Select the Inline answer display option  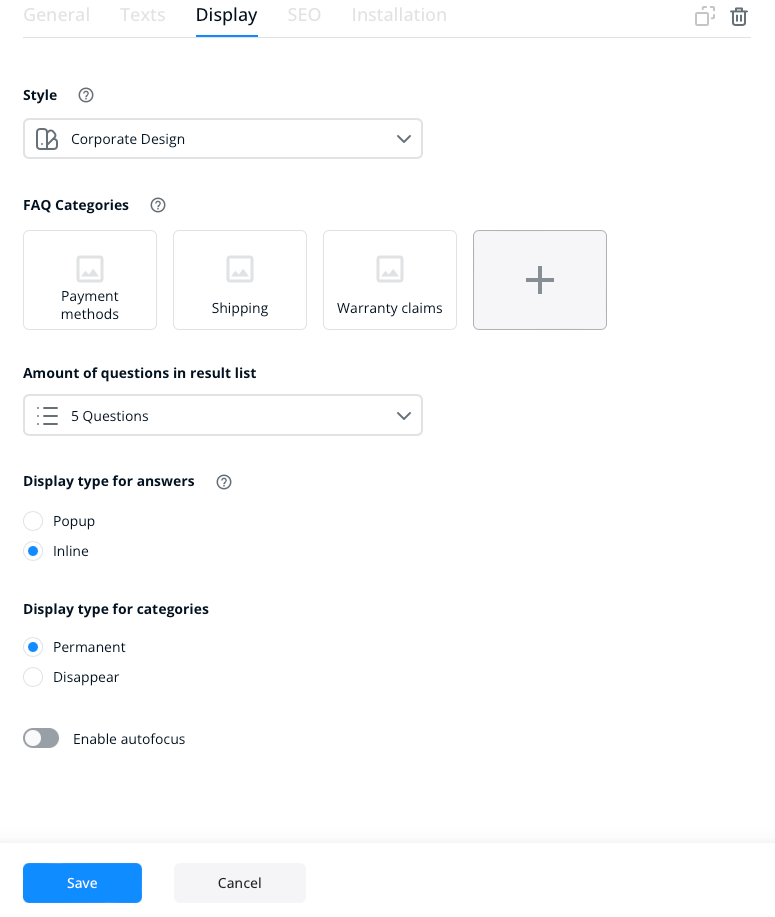[x=33, y=551]
